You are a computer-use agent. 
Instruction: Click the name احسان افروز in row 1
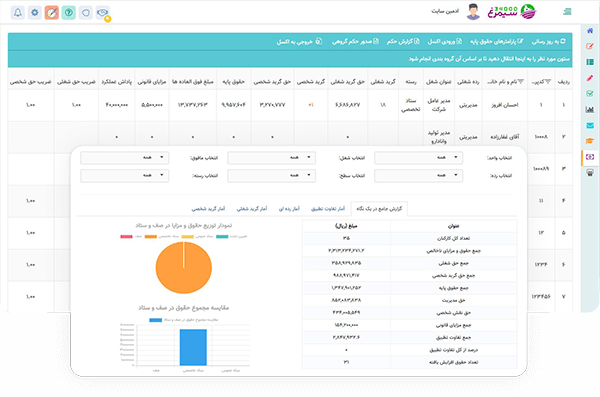pyautogui.click(x=505, y=105)
